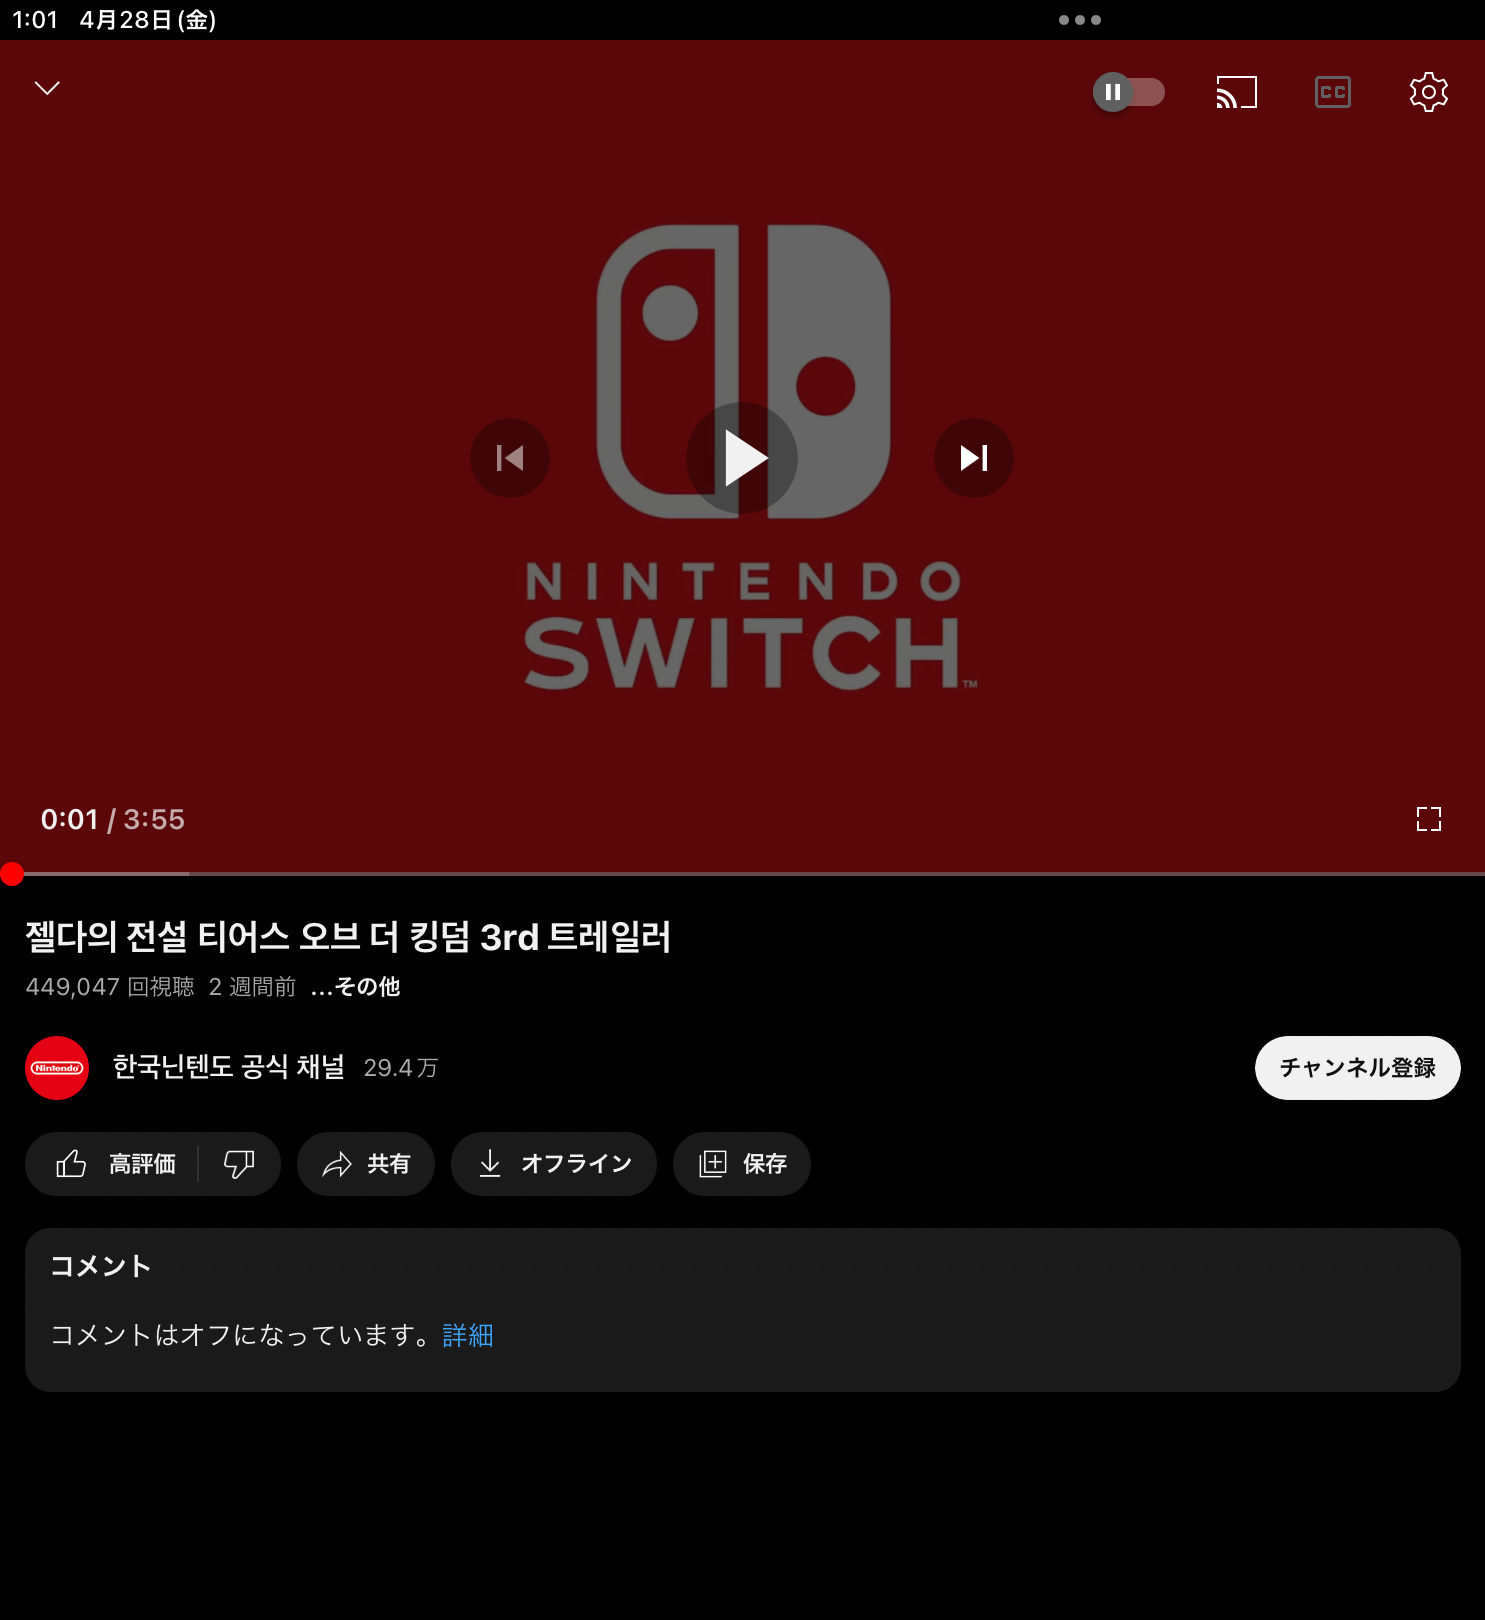Minimize player with the down chevron

click(47, 88)
